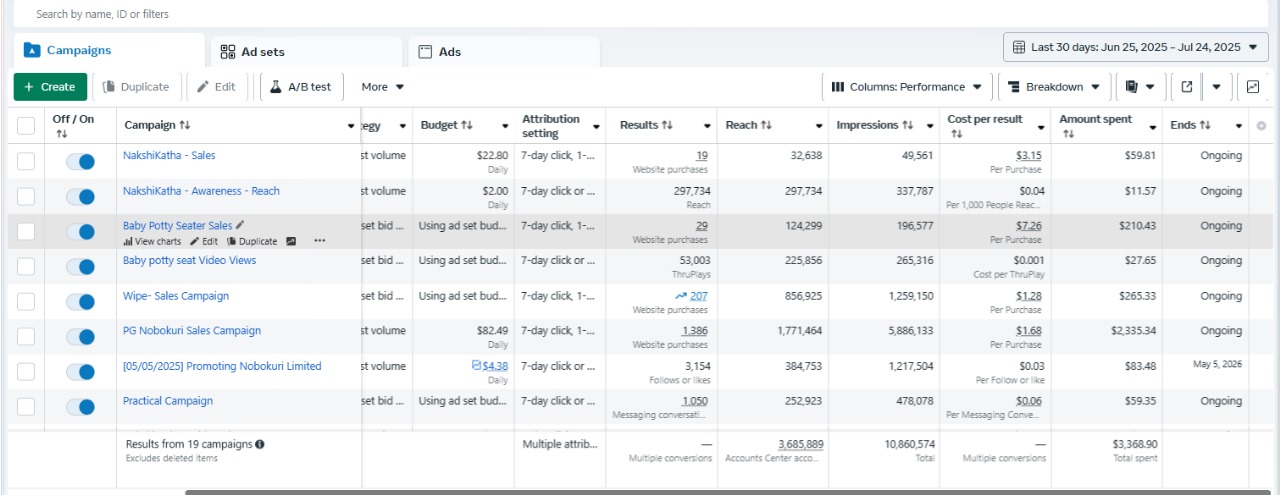
Task: Open the export options dropdown arrow
Action: (1217, 87)
